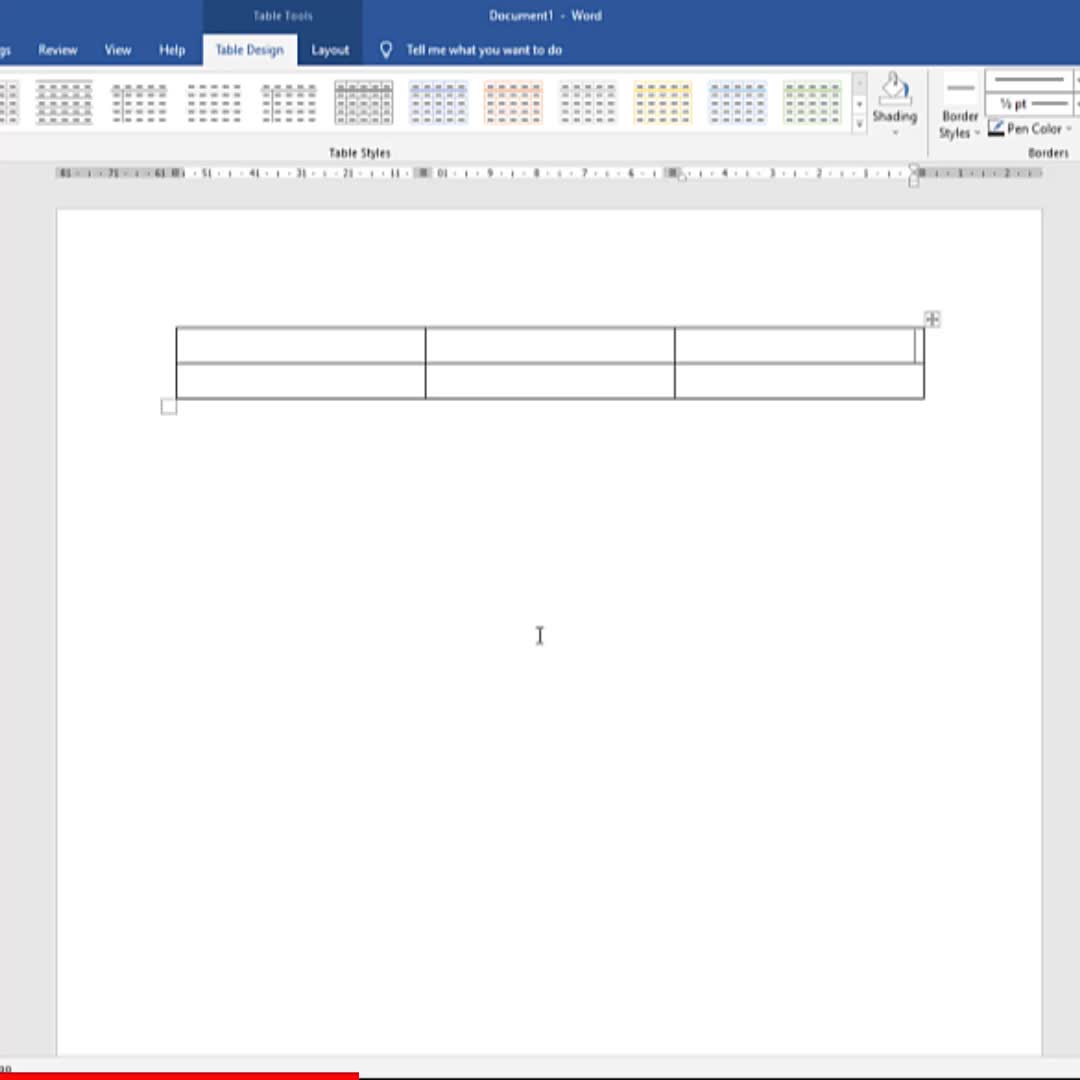Apply the green grid table style
The height and width of the screenshot is (1080, 1080).
click(812, 103)
